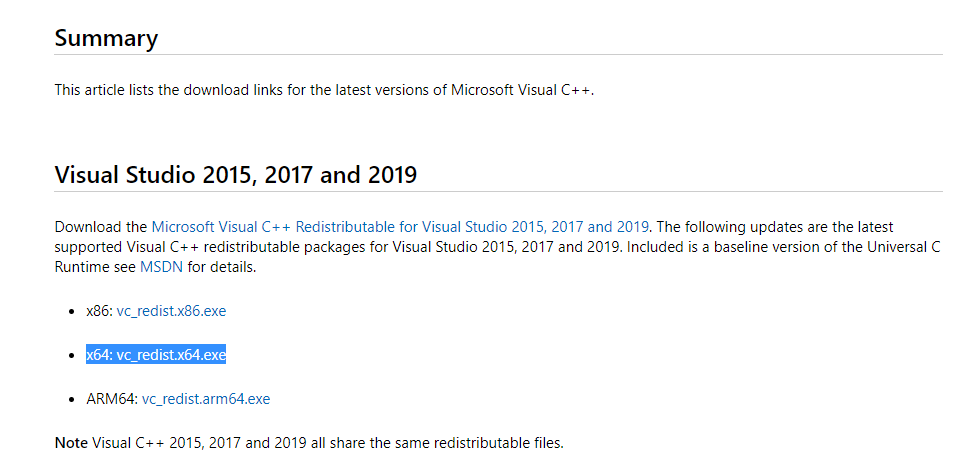Click the divider line under Summary

(x=498, y=55)
